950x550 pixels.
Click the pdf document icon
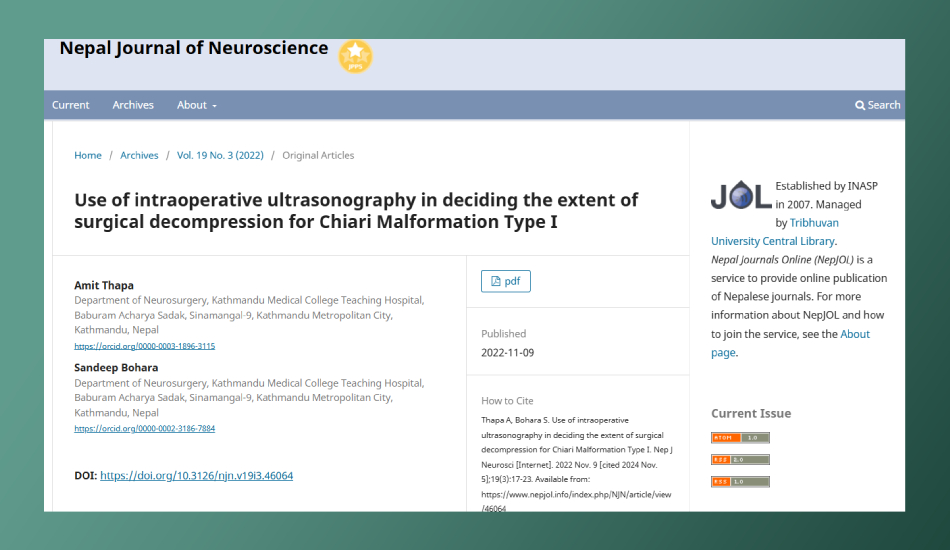tap(496, 281)
